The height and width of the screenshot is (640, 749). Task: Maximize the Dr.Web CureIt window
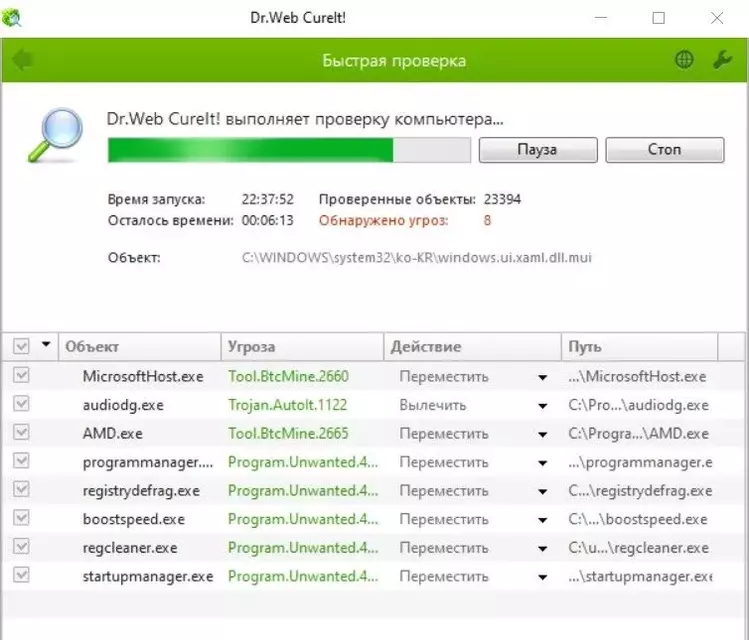[659, 18]
